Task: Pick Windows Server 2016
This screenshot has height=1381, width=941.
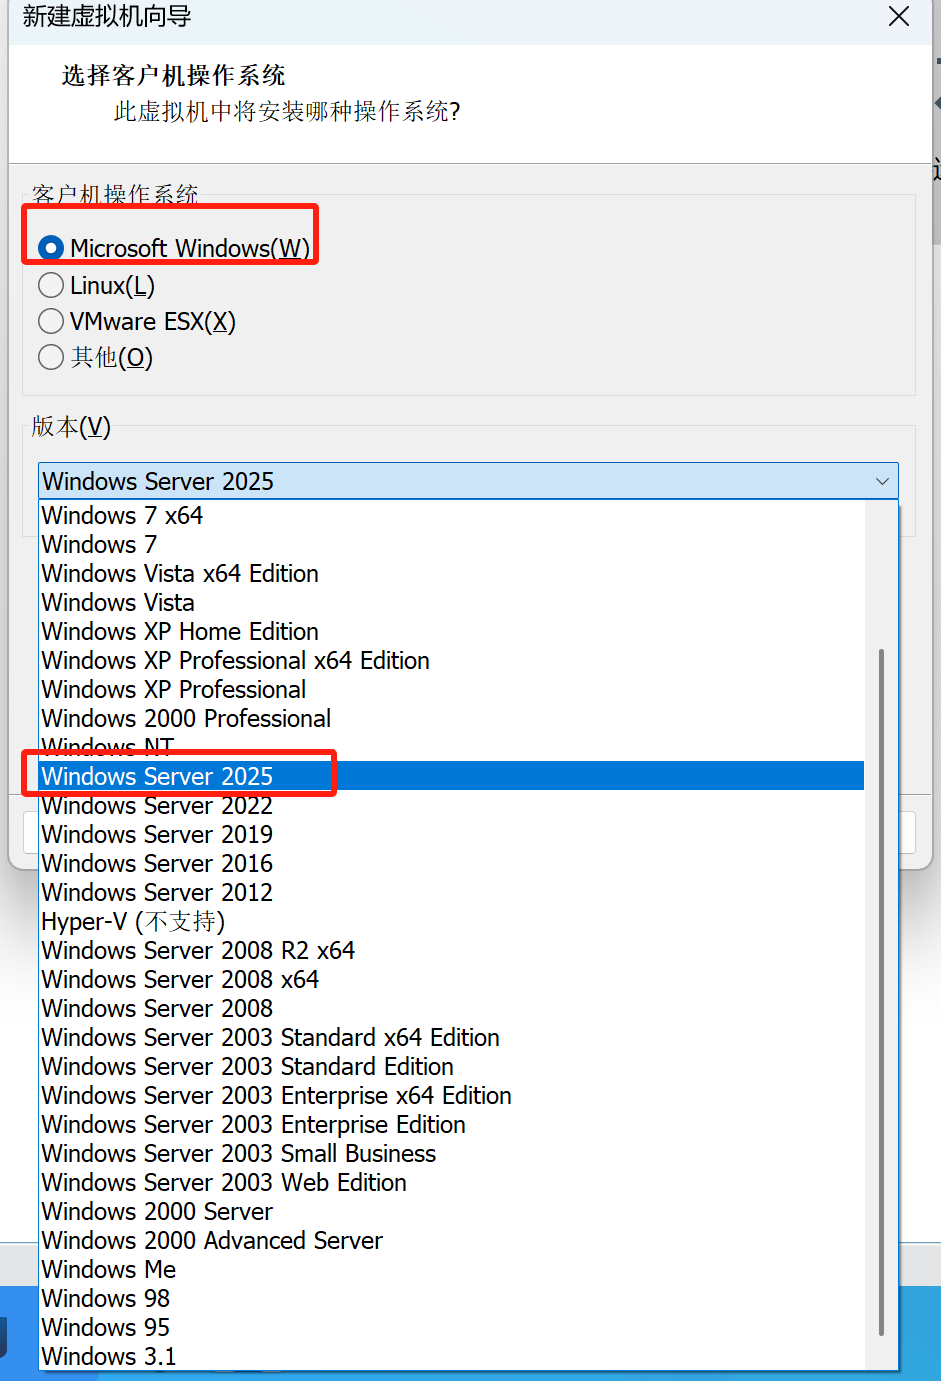Action: pyautogui.click(x=452, y=863)
